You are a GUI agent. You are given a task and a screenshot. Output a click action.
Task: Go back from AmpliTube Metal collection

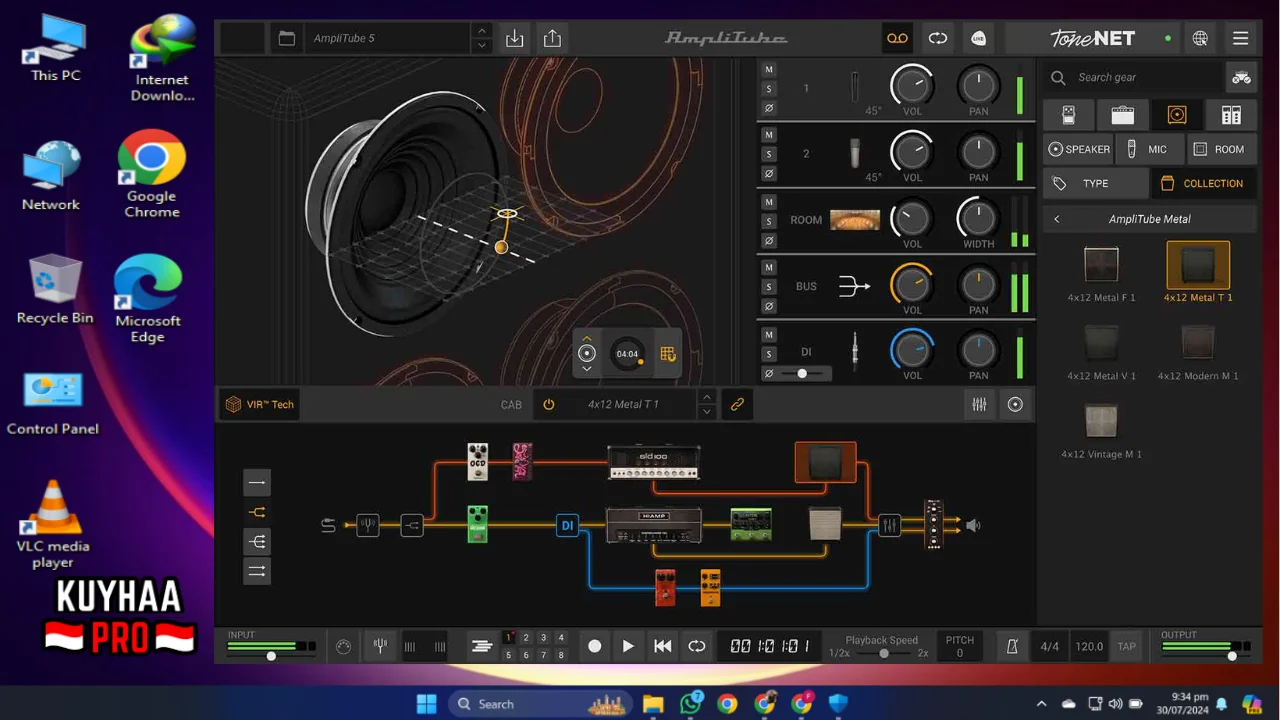tap(1056, 219)
